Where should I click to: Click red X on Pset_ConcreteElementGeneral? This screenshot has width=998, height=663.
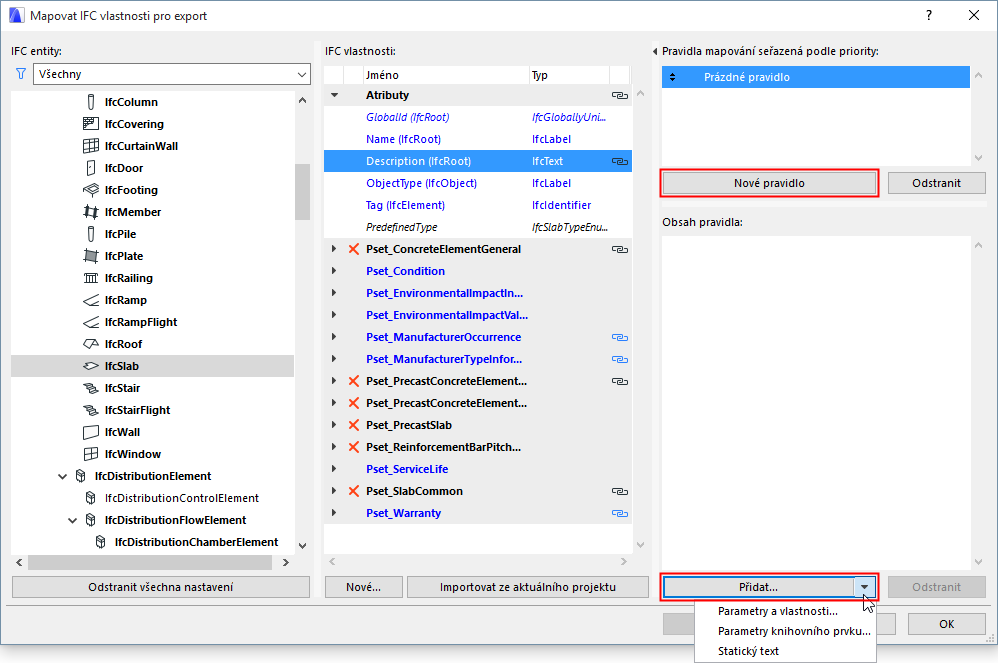(354, 249)
